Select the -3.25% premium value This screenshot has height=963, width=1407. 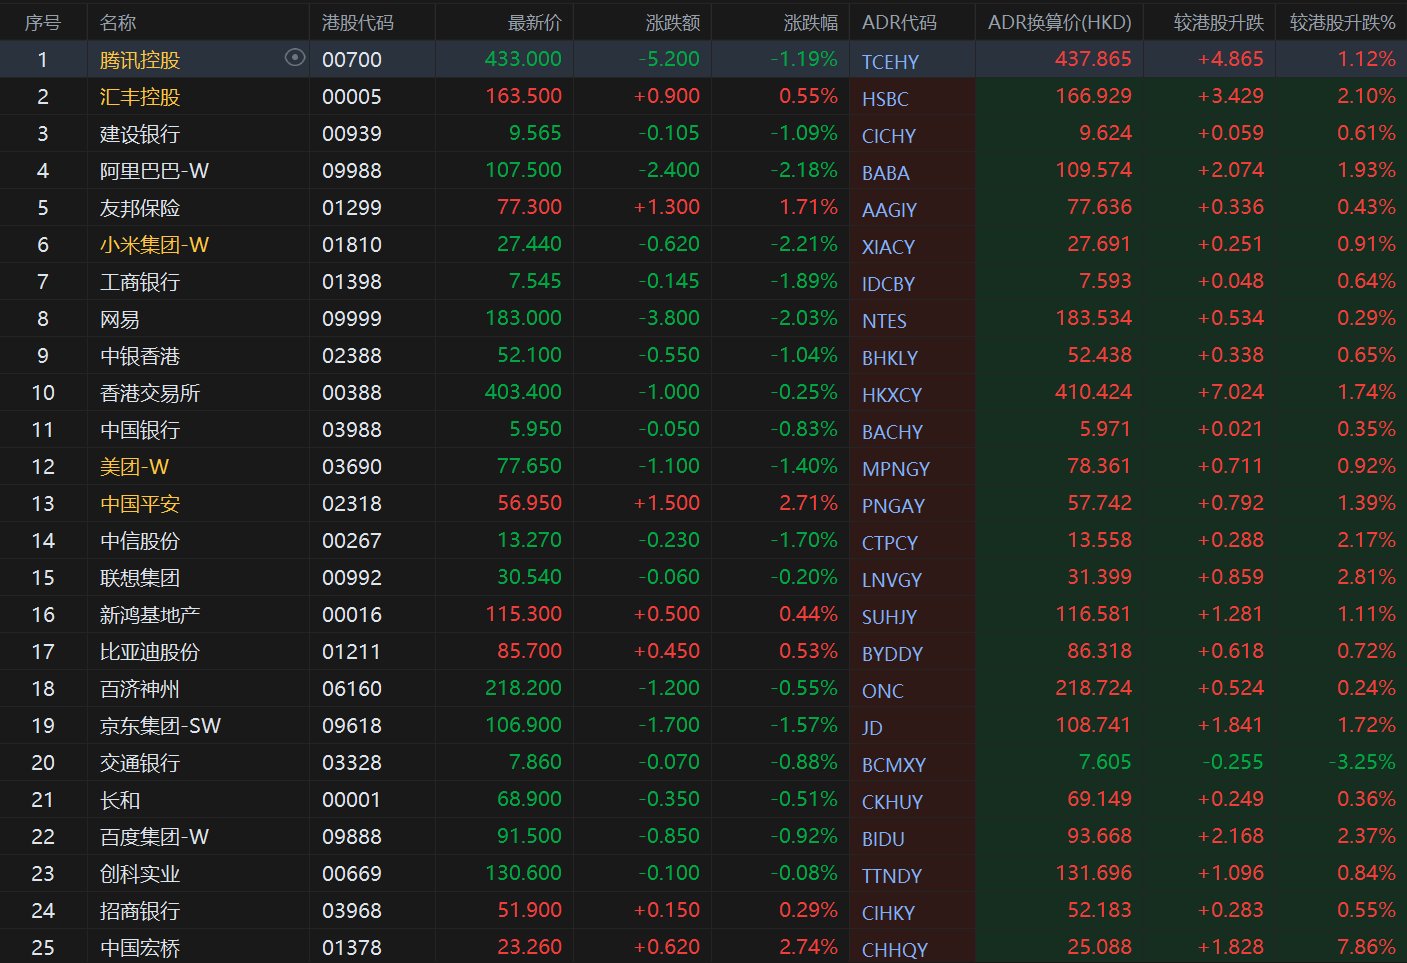1362,762
